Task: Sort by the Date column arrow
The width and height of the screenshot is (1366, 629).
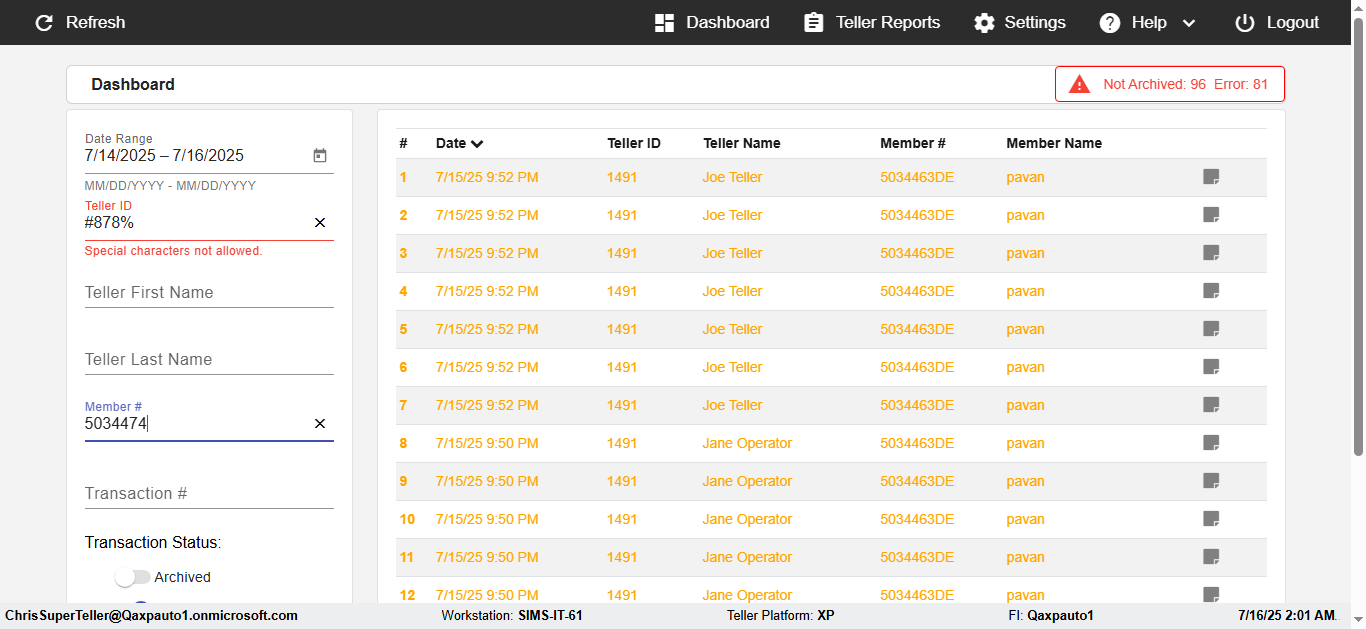Action: tap(477, 144)
